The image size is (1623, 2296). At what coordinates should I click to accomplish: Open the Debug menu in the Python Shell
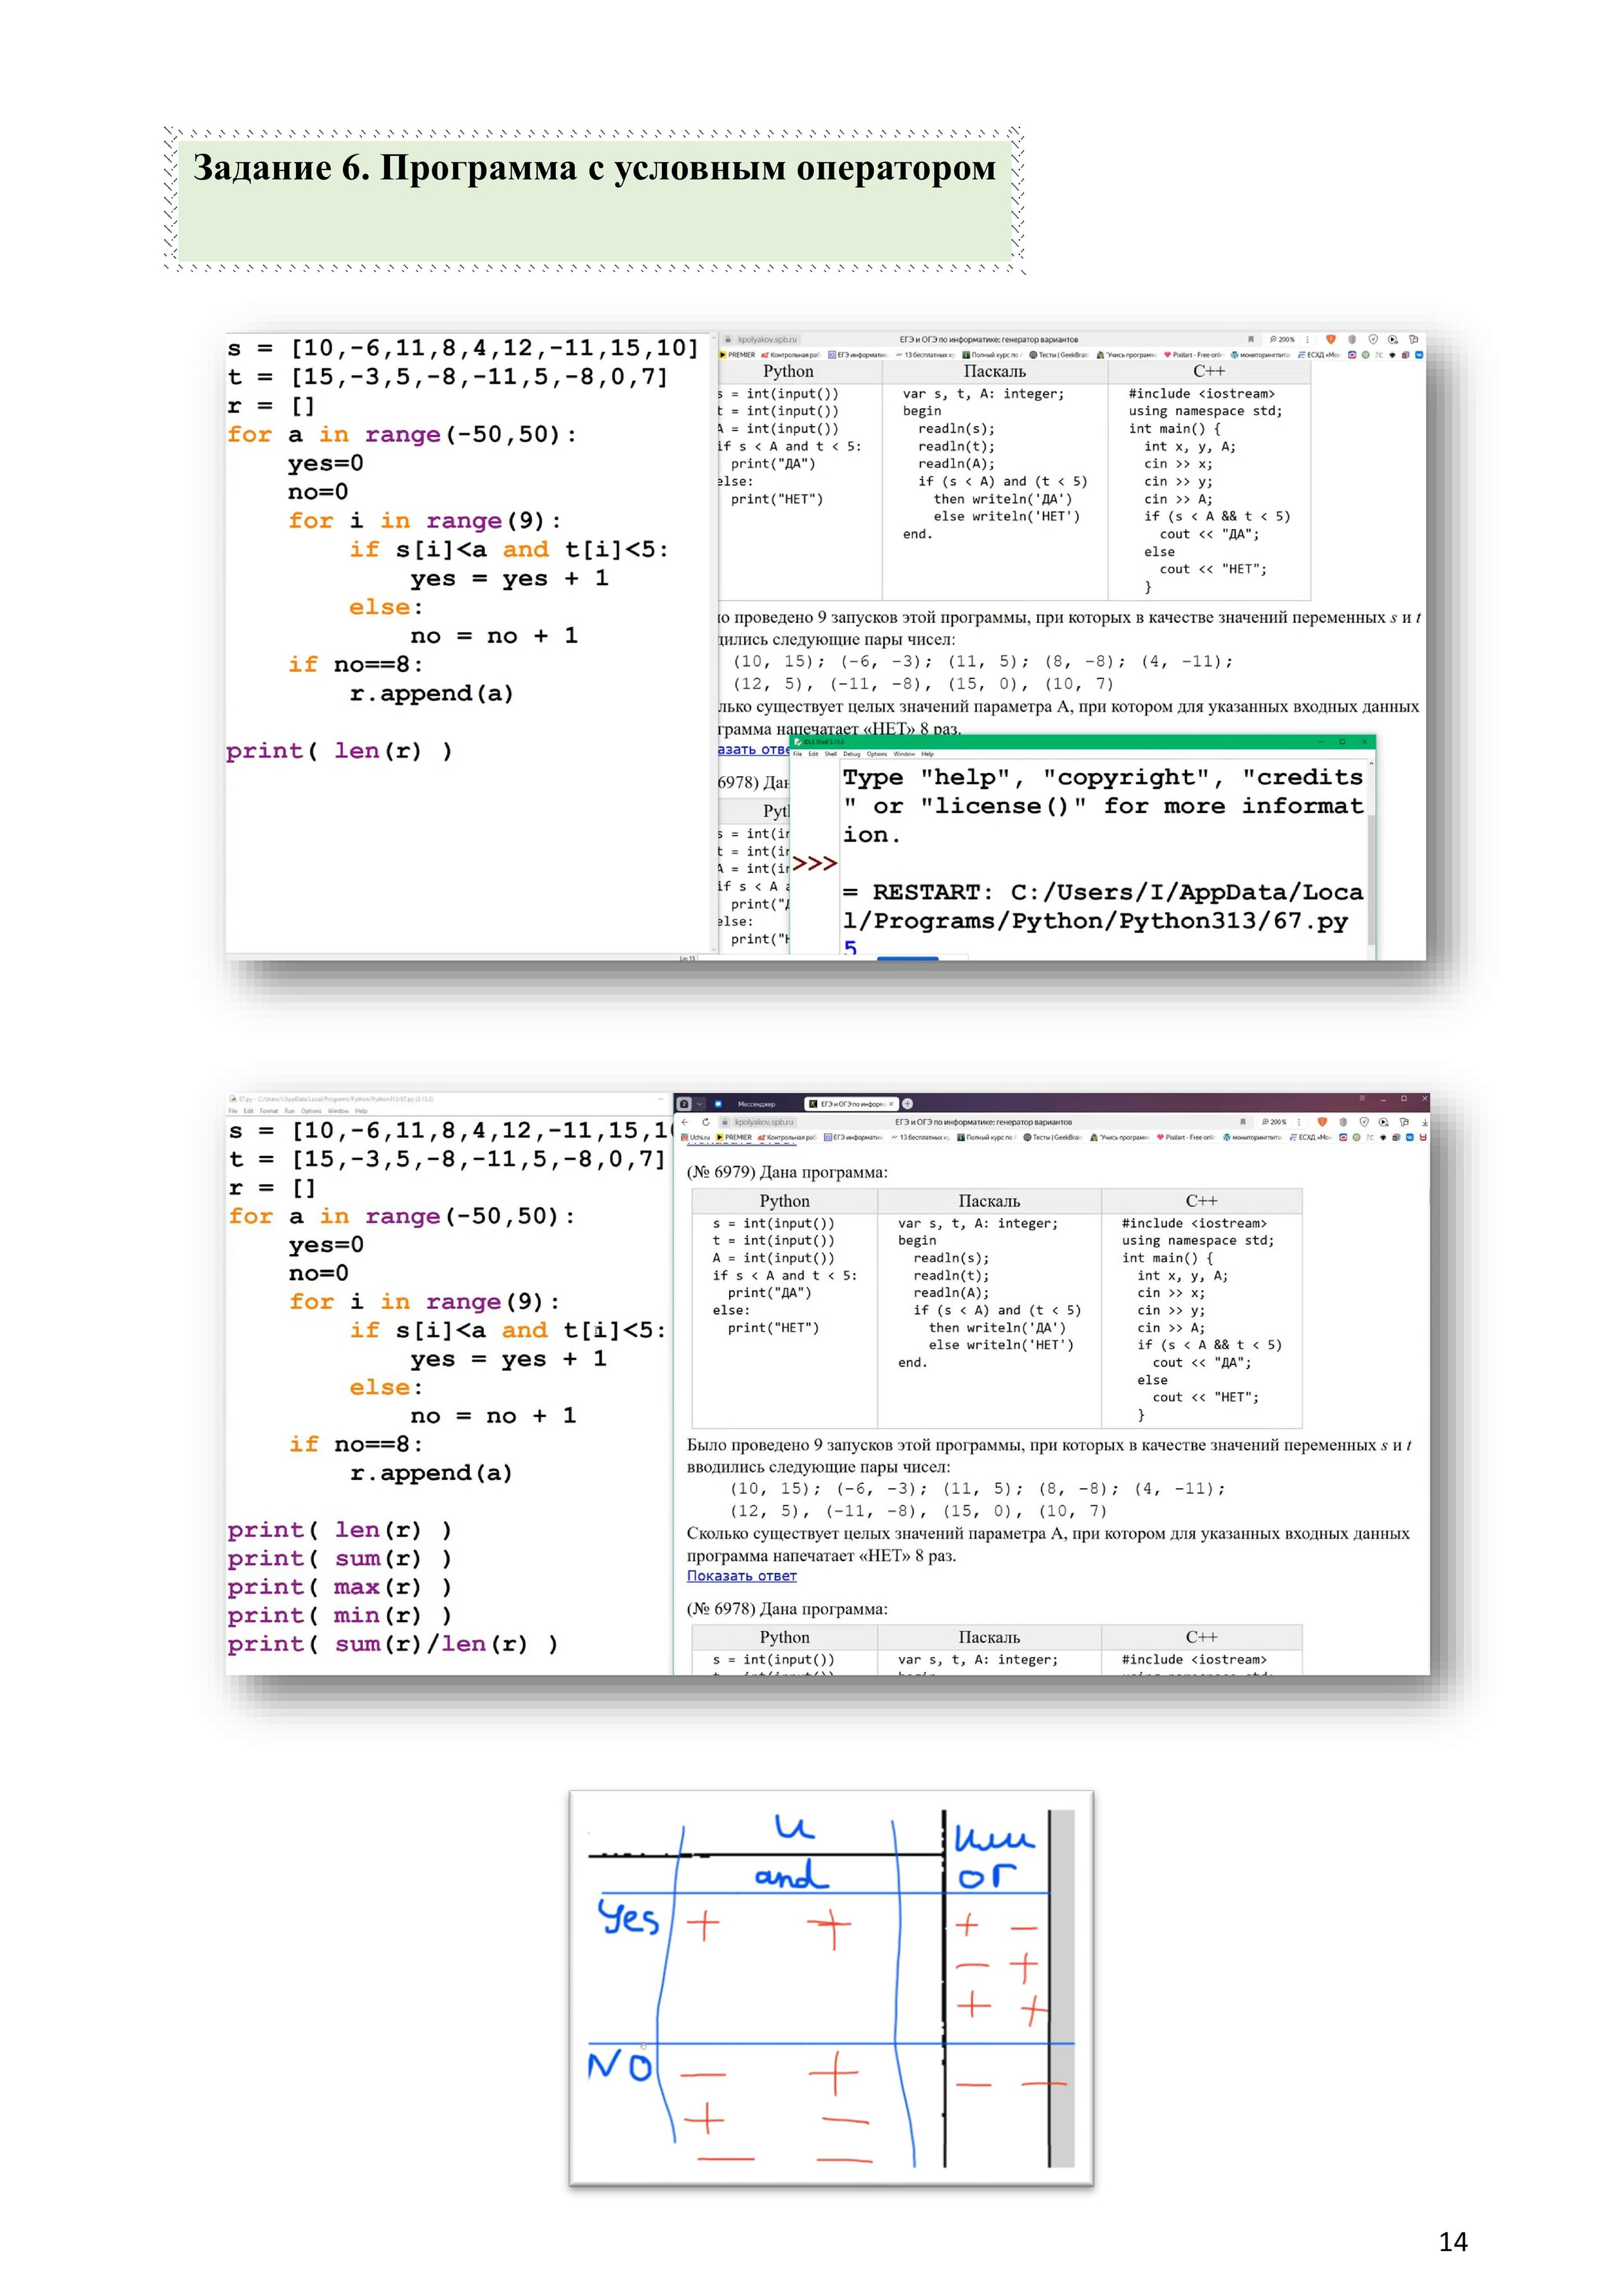click(x=852, y=754)
